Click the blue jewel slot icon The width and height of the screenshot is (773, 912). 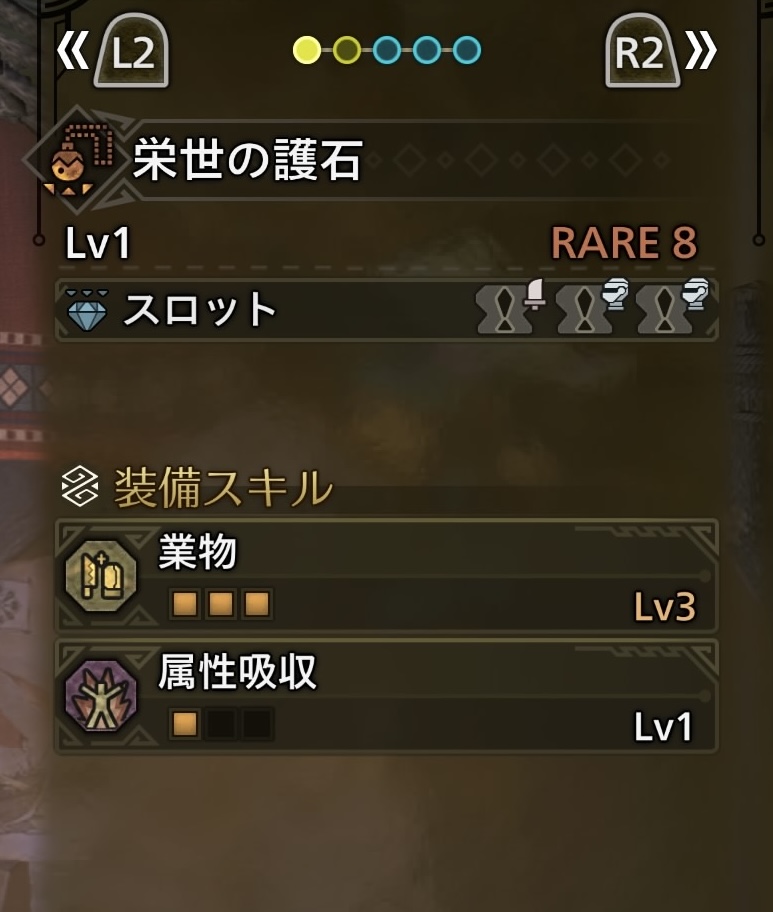[x=87, y=311]
